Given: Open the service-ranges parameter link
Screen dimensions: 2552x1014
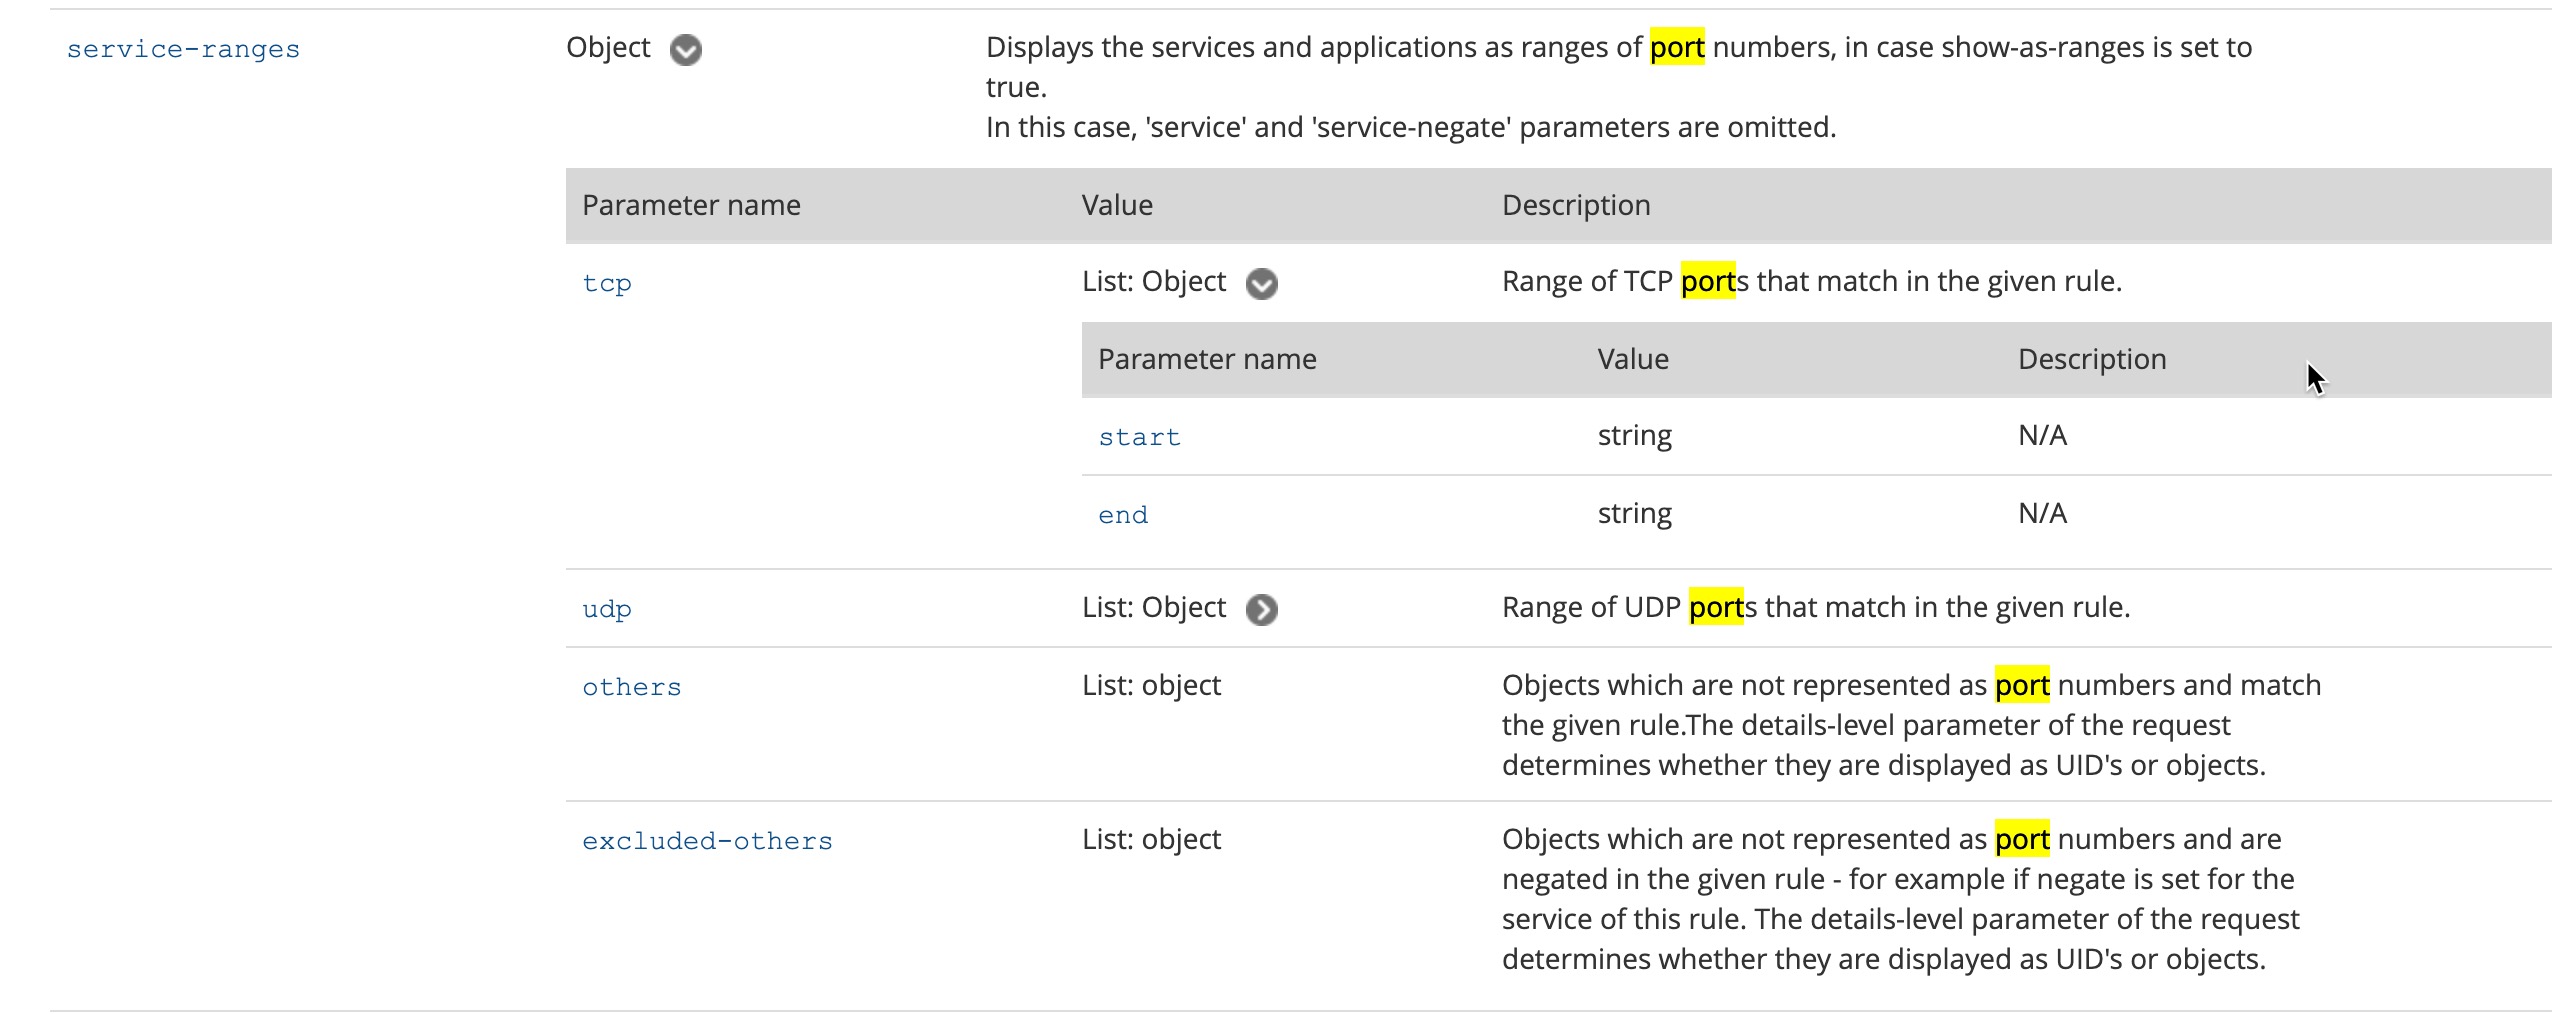Looking at the screenshot, I should tap(183, 48).
